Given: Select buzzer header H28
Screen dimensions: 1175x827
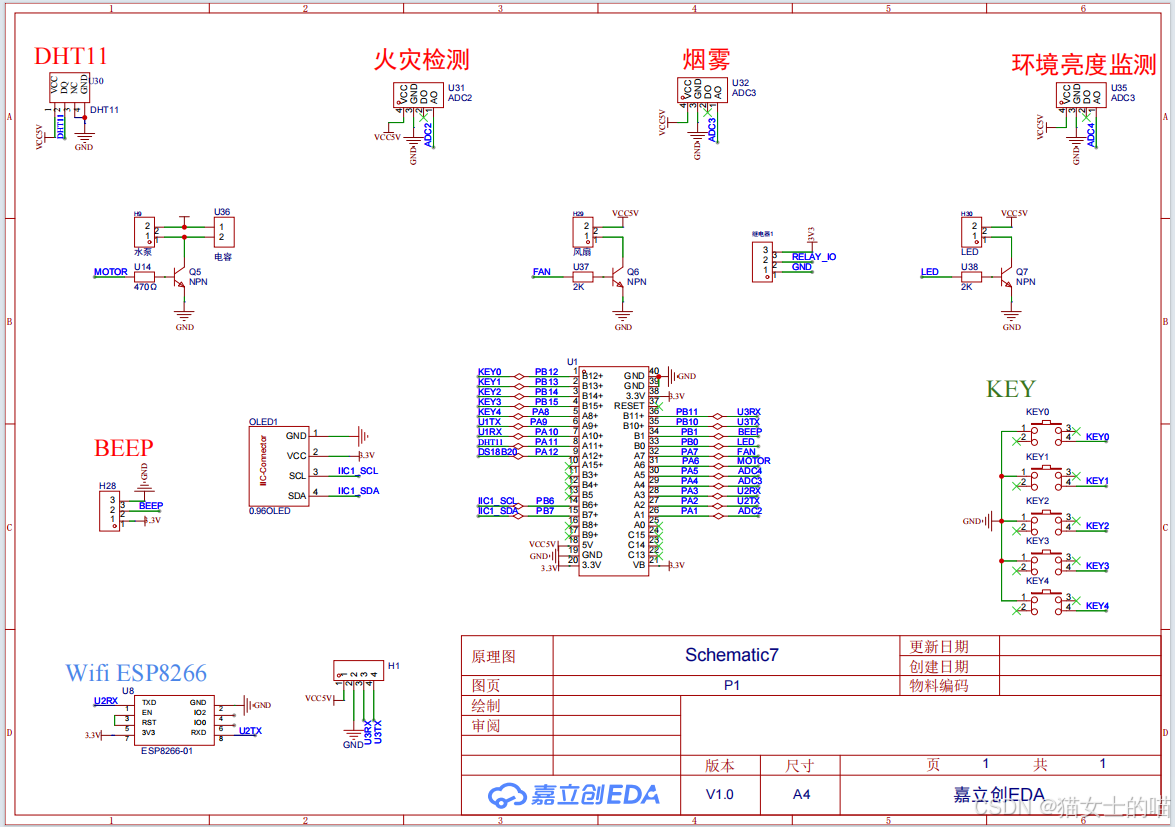Looking at the screenshot, I should click(109, 511).
